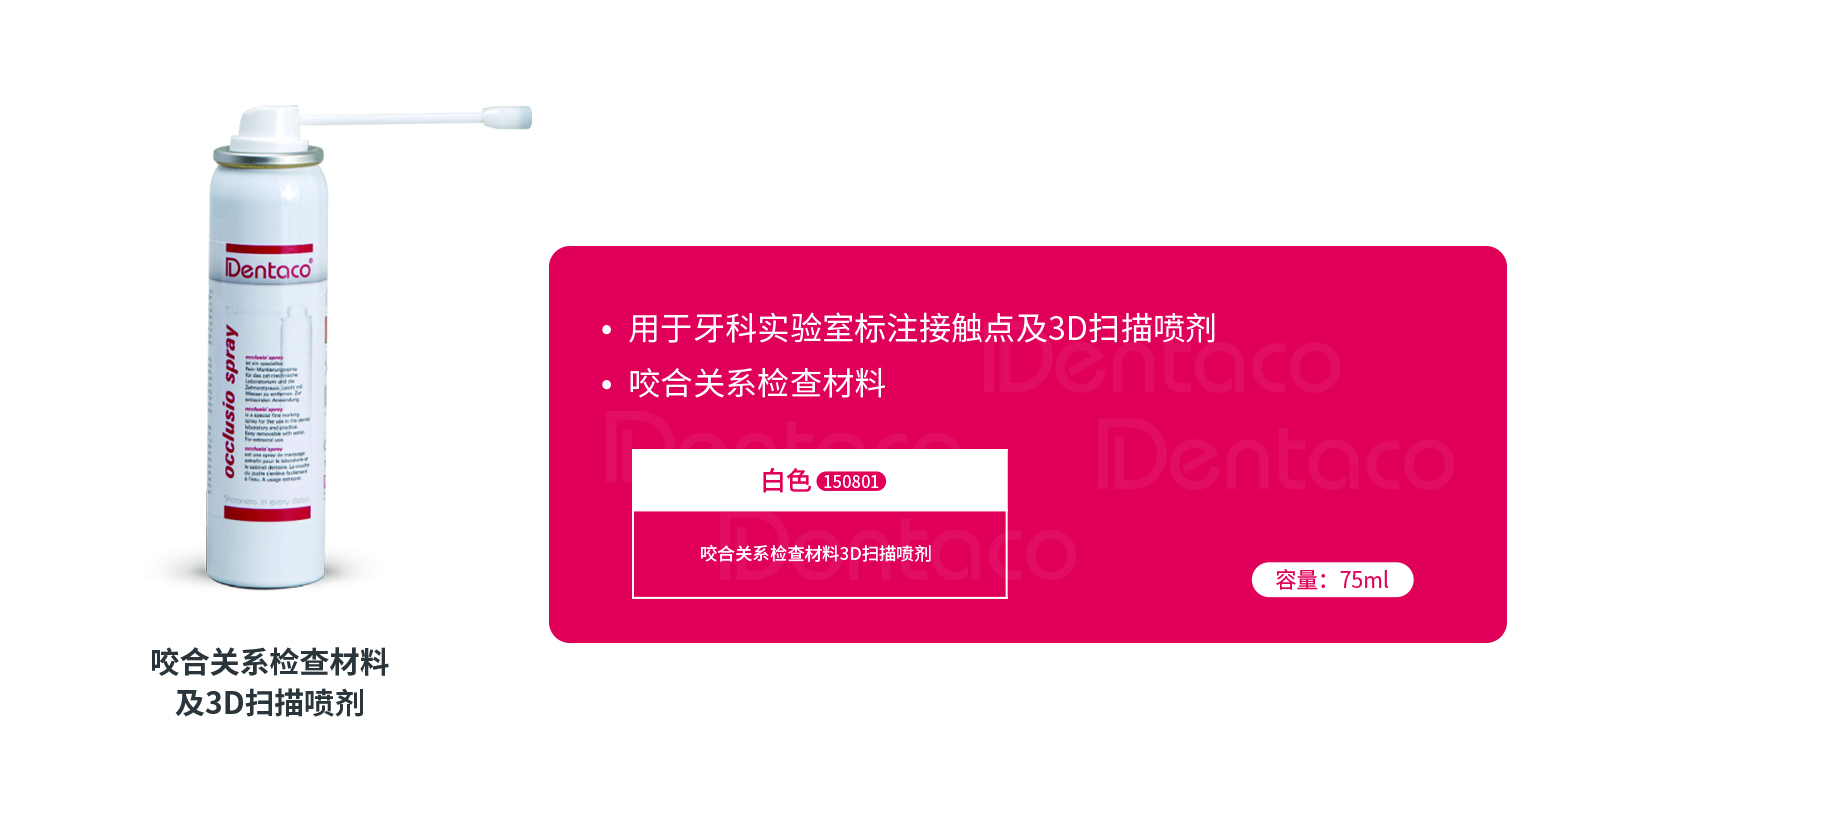Click the caption line 及3D扫描喷剂

pyautogui.click(x=269, y=703)
